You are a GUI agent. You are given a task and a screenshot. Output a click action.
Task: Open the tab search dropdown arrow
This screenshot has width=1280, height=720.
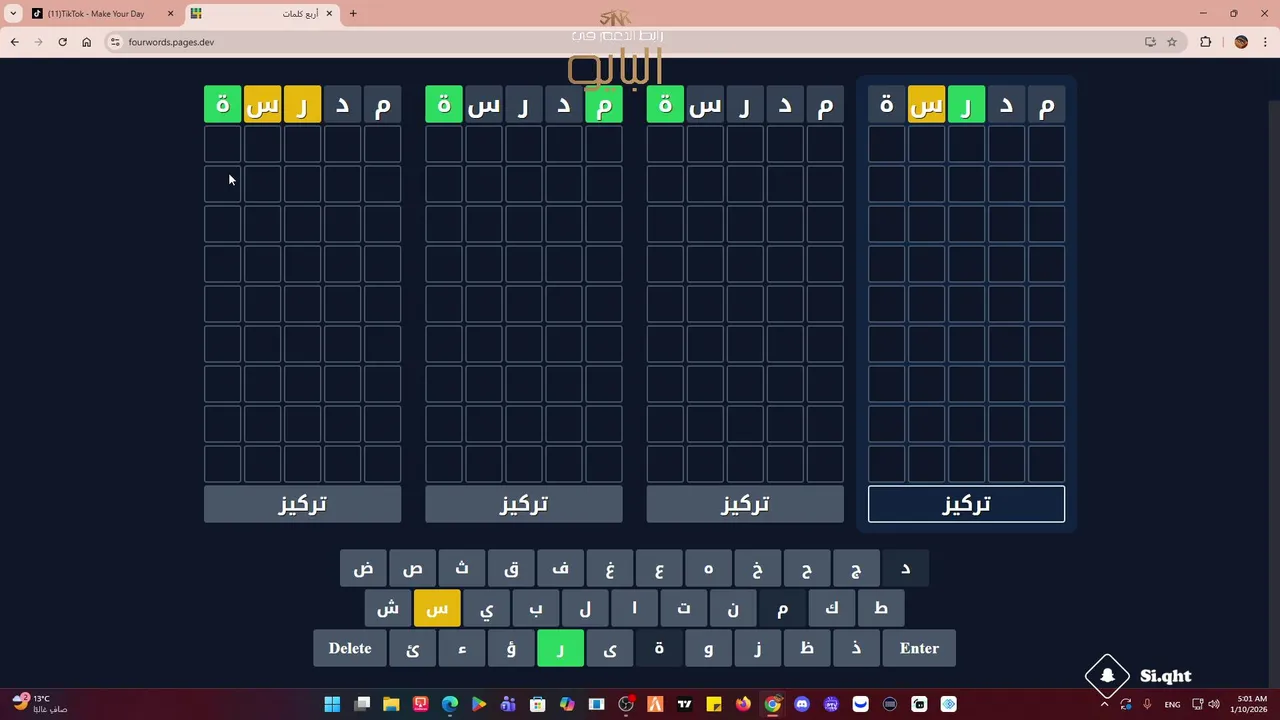(x=13, y=14)
